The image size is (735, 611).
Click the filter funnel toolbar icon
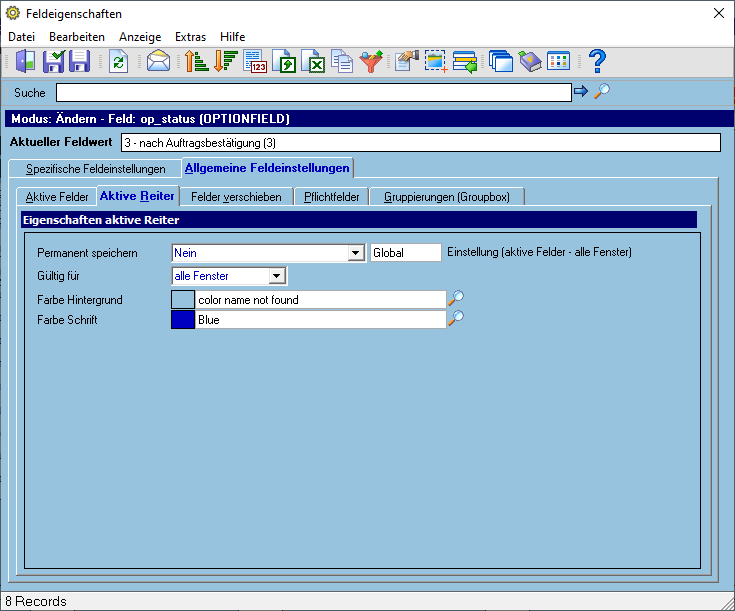point(371,61)
